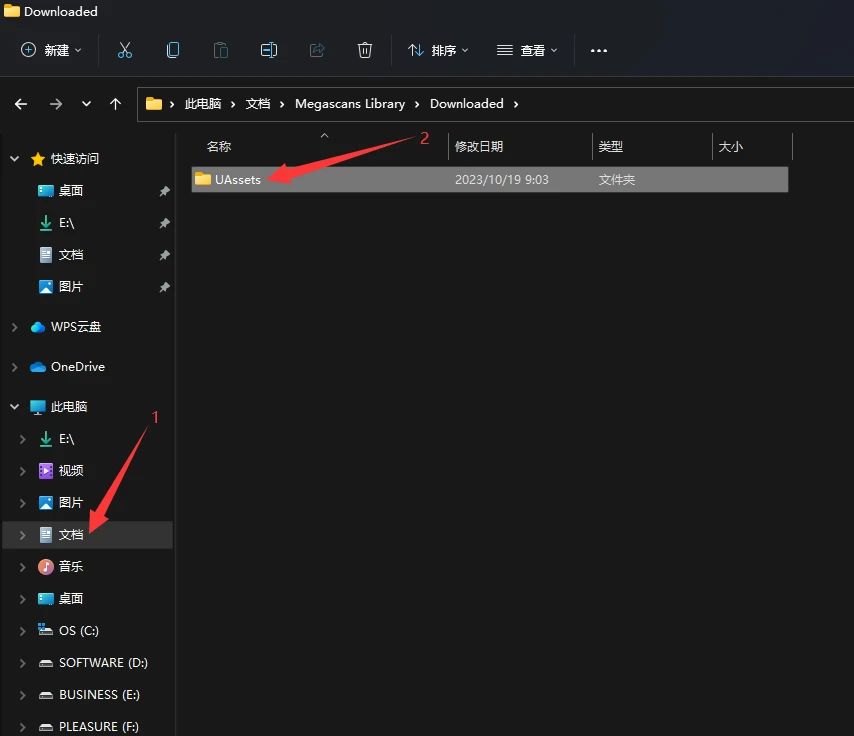The image size is (854, 736).
Task: Click the Paste clipboard icon
Action: (221, 50)
